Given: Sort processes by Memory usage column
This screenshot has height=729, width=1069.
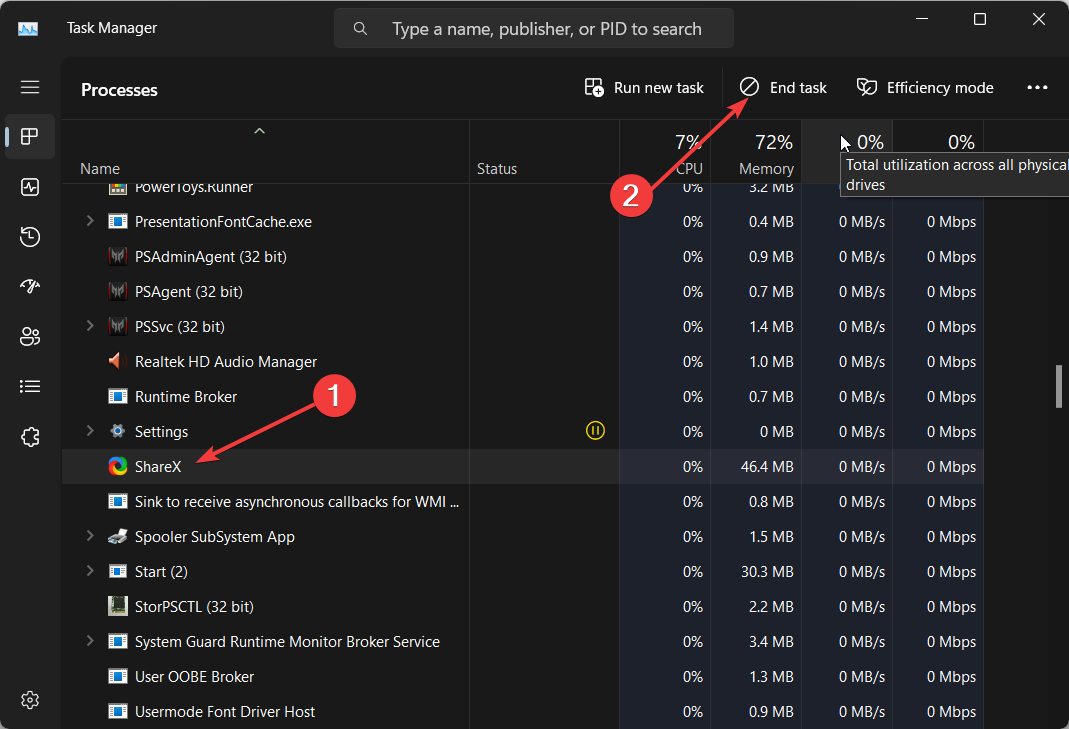Looking at the screenshot, I should coord(755,152).
